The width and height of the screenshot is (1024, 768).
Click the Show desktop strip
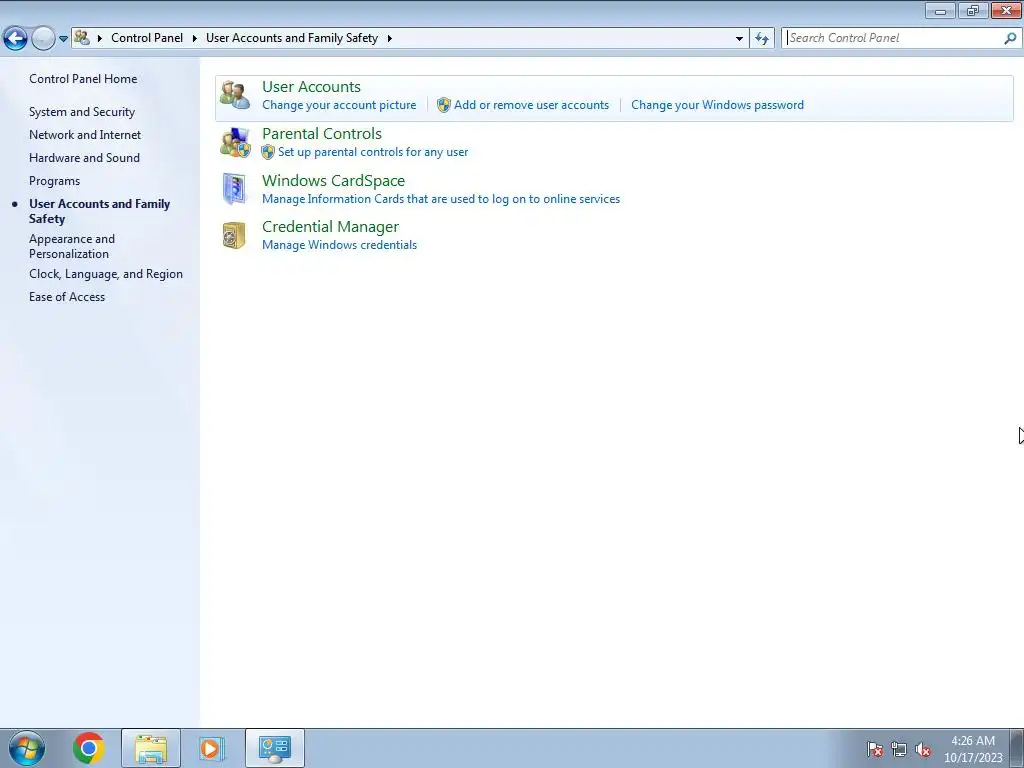[1017, 748]
